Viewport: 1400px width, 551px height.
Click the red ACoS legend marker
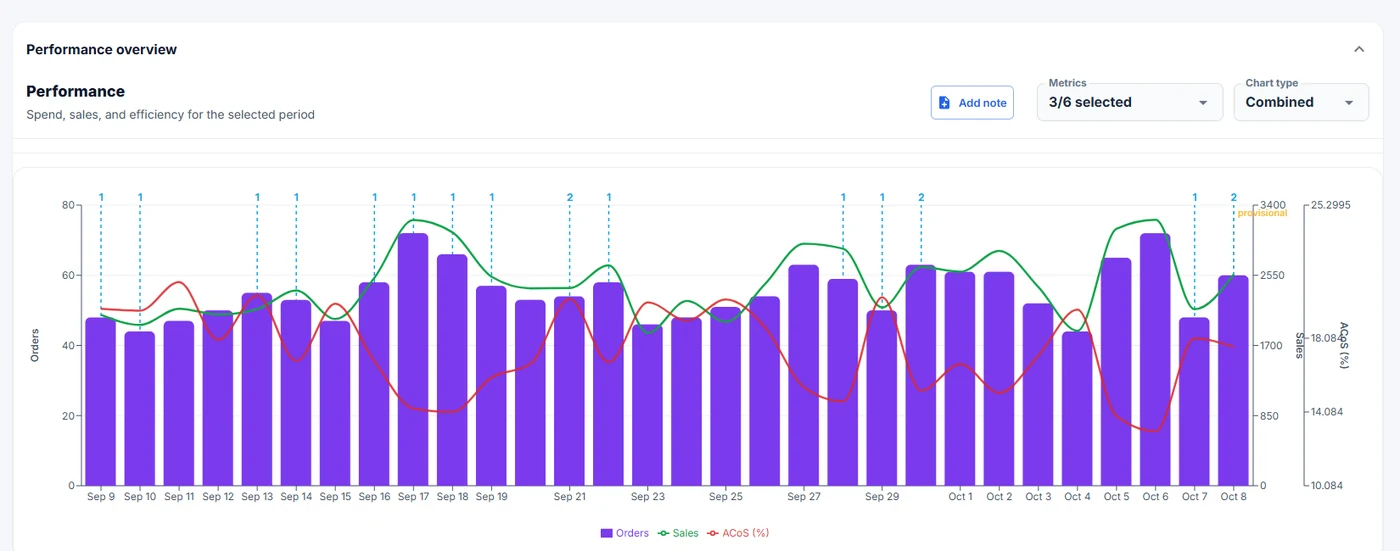[x=713, y=533]
